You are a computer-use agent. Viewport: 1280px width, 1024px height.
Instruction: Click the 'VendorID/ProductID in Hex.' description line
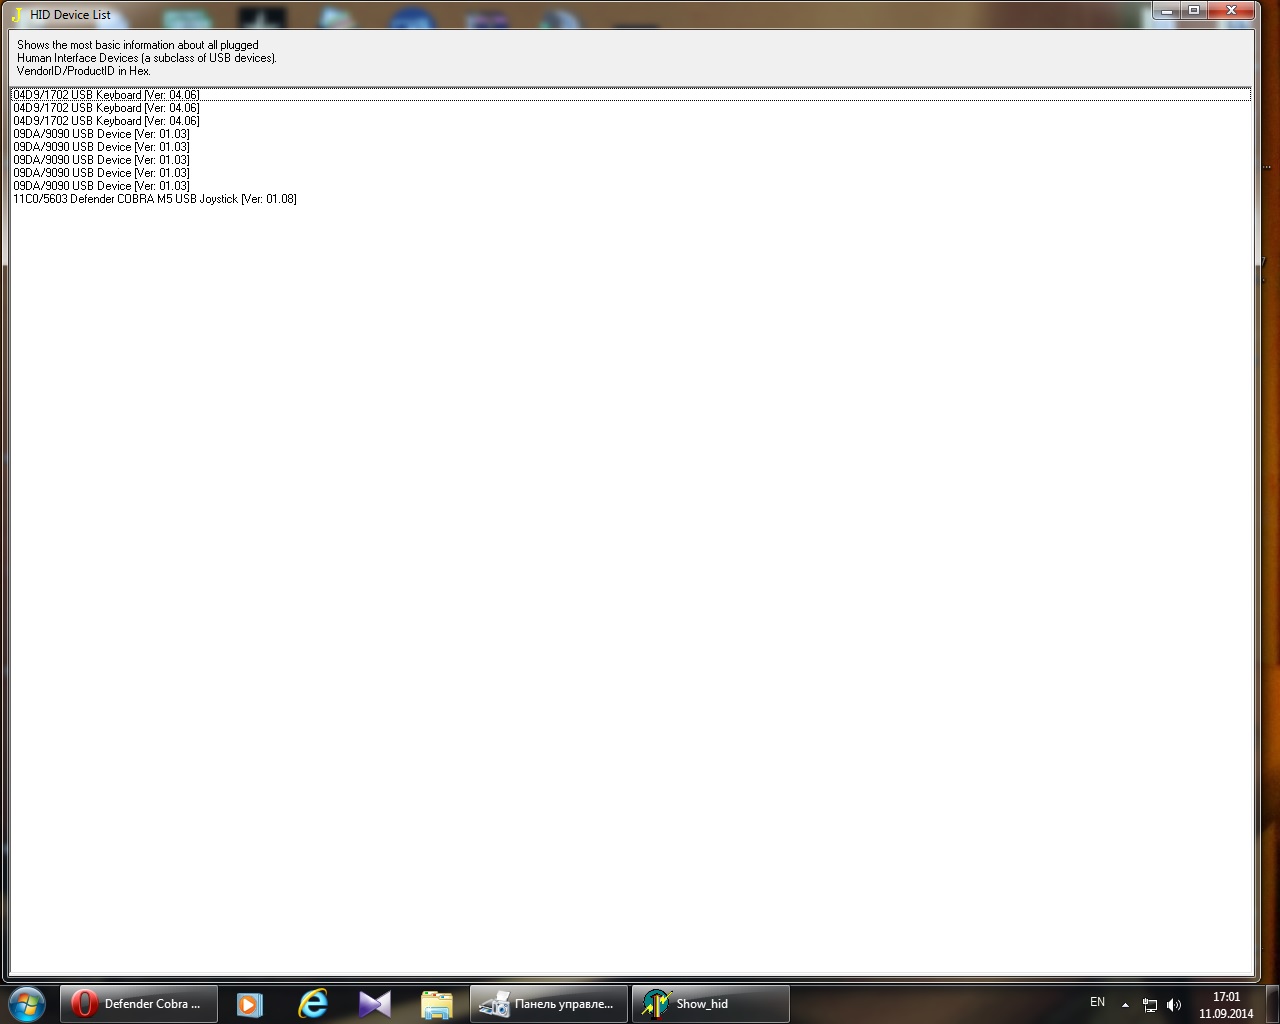84,71
